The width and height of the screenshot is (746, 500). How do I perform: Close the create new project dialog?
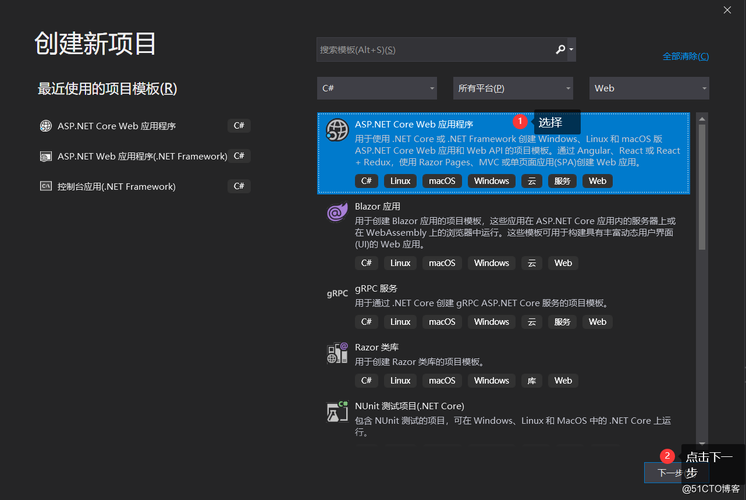tap(727, 10)
